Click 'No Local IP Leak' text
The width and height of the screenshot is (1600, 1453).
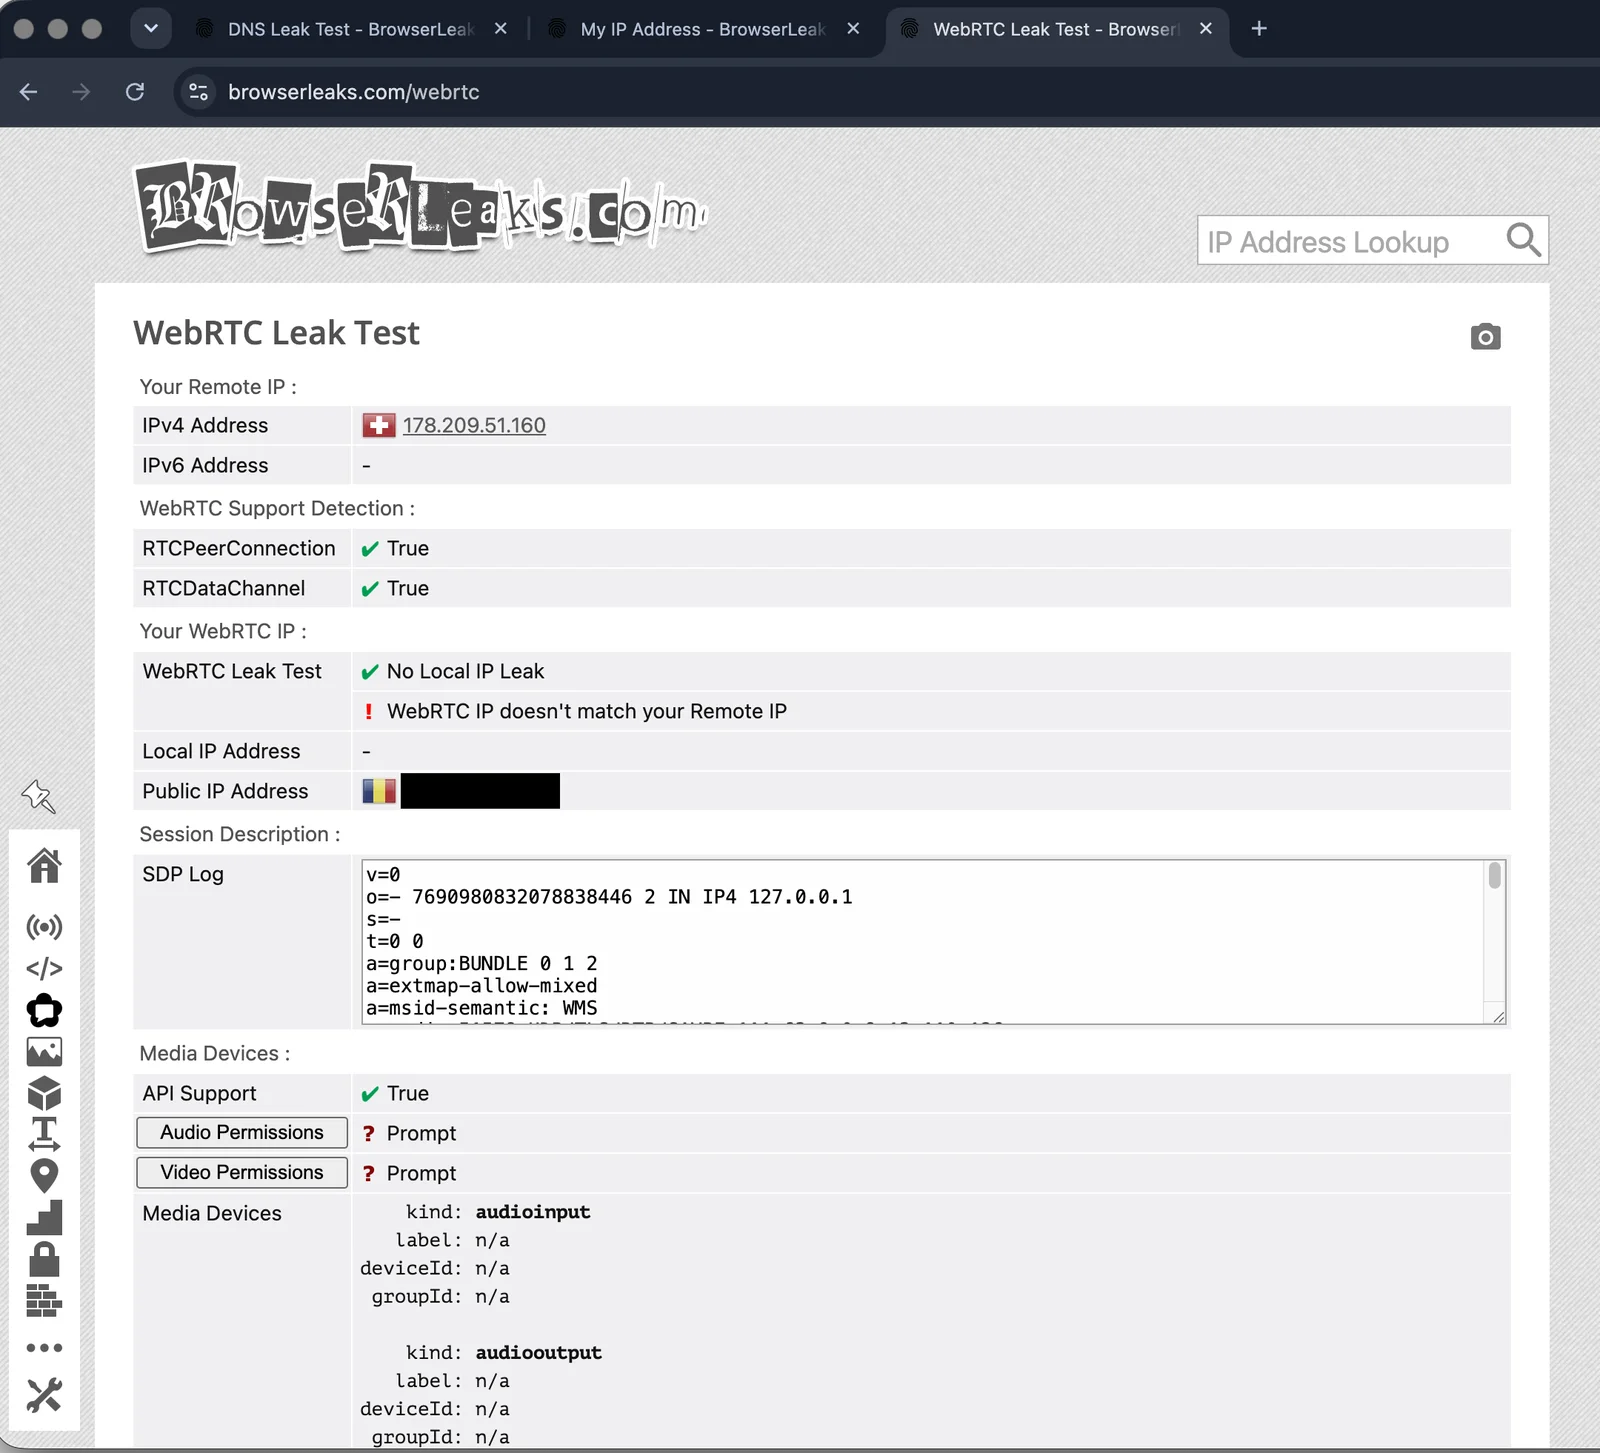[x=465, y=672]
